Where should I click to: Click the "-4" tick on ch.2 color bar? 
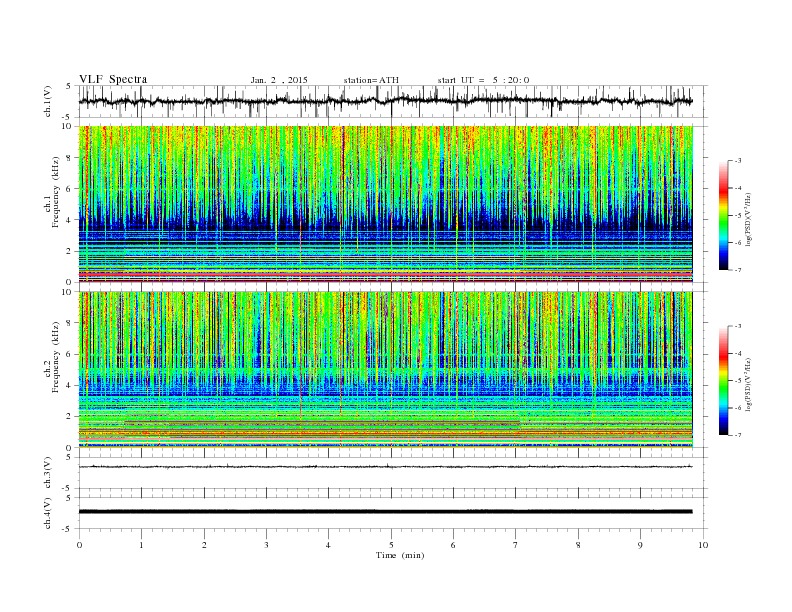click(737, 353)
